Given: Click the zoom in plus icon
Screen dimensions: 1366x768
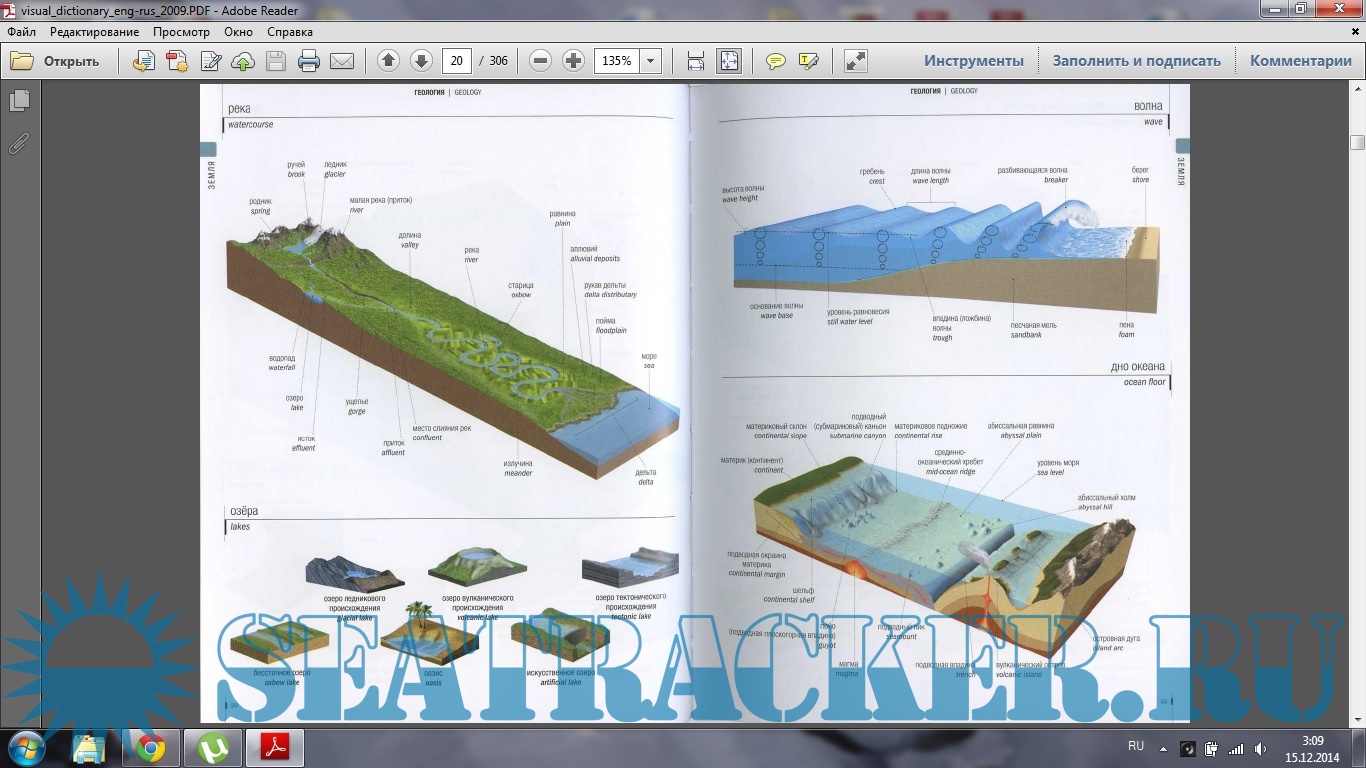Looking at the screenshot, I should [573, 61].
